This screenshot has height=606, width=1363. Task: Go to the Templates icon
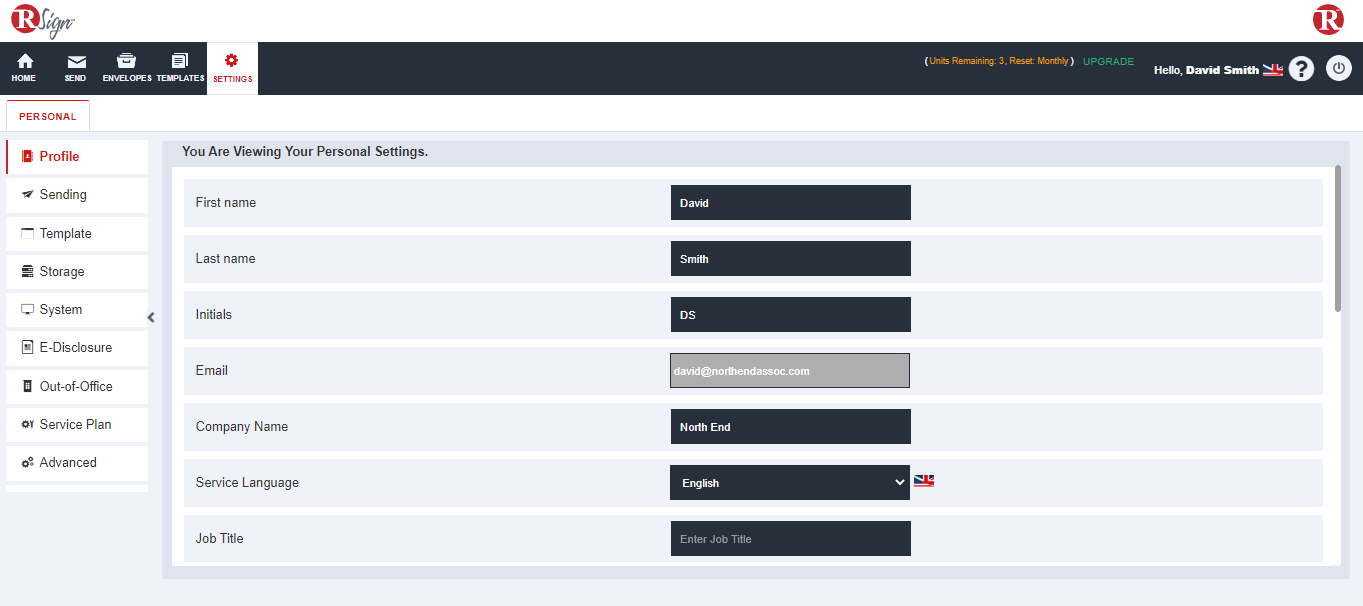coord(180,62)
